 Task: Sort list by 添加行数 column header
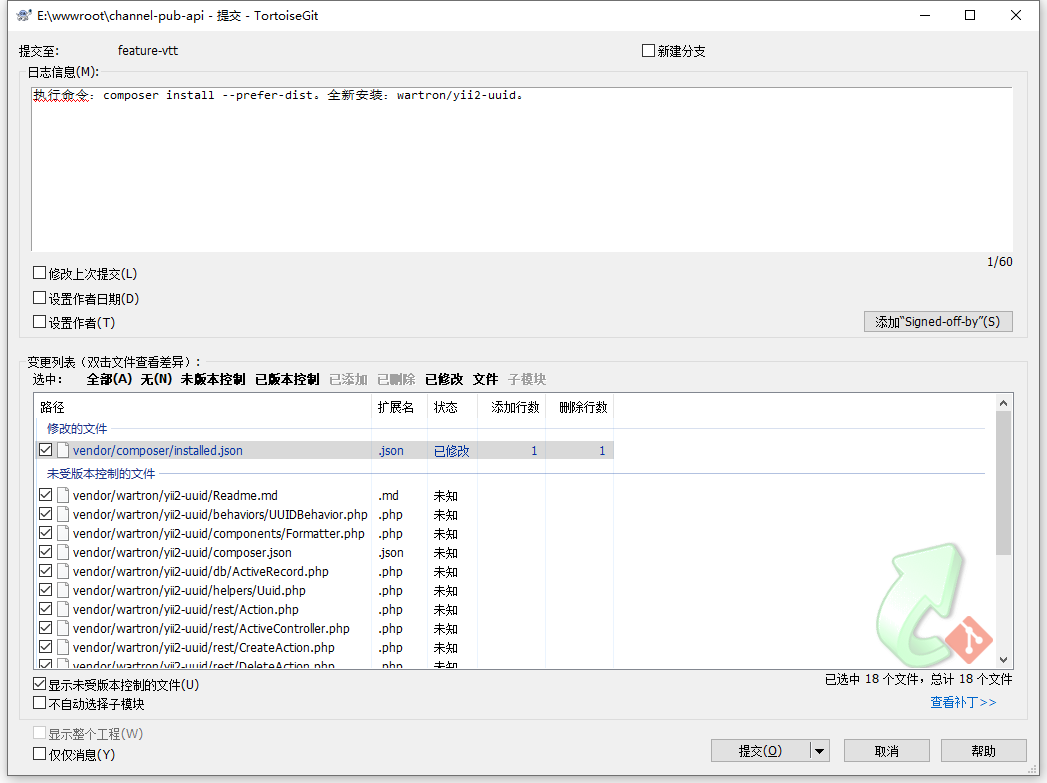tap(512, 407)
